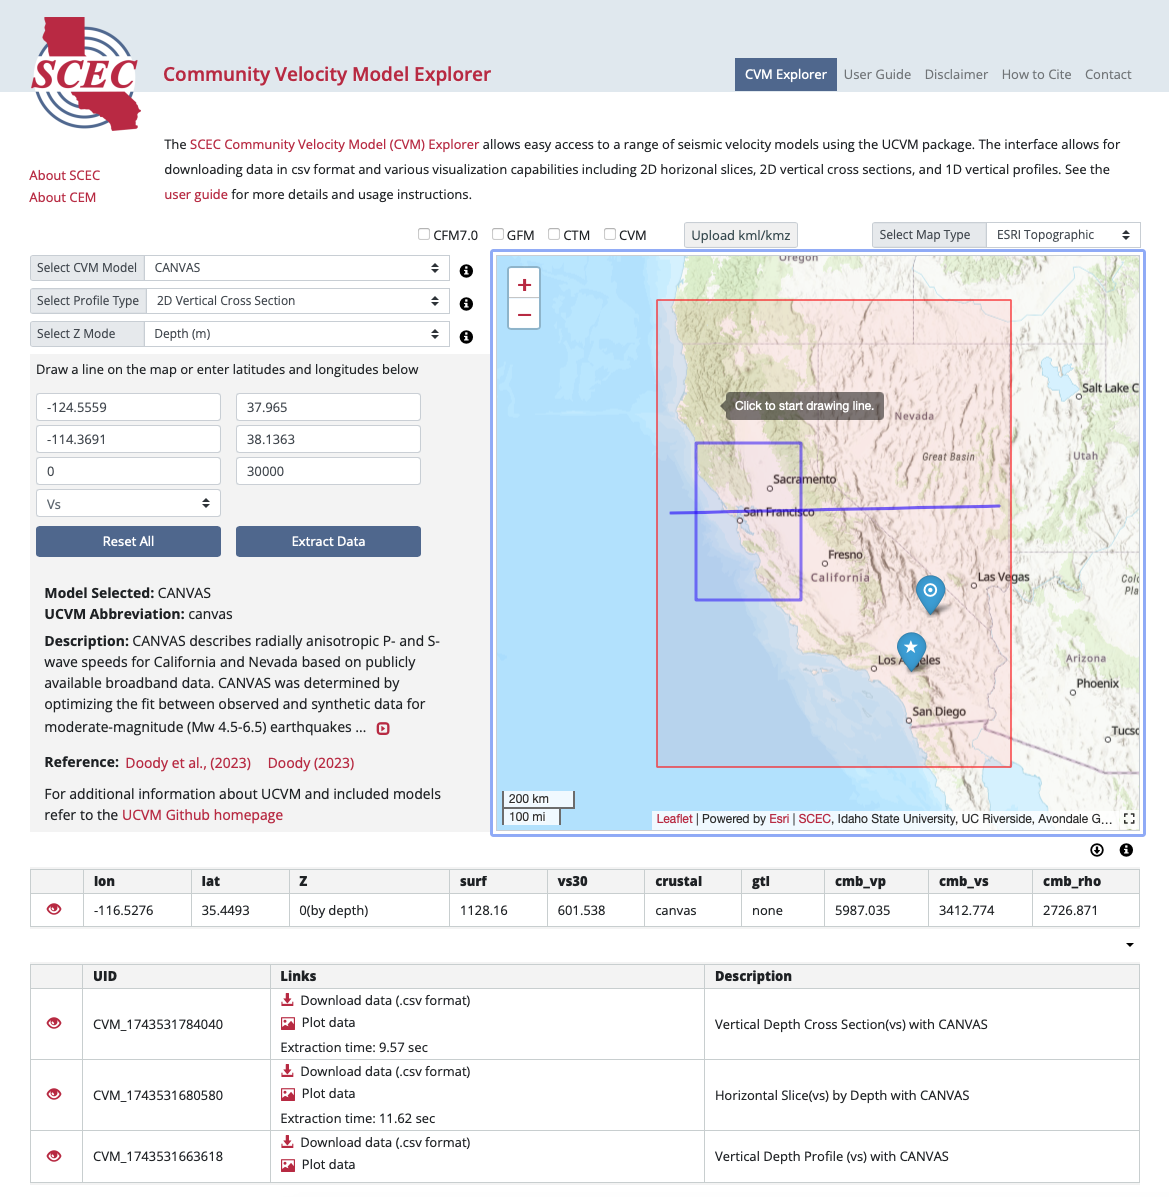Screen dimensions: 1169x1197
Task: Click plot image icon for CVM_1743531663618
Action: (288, 1165)
